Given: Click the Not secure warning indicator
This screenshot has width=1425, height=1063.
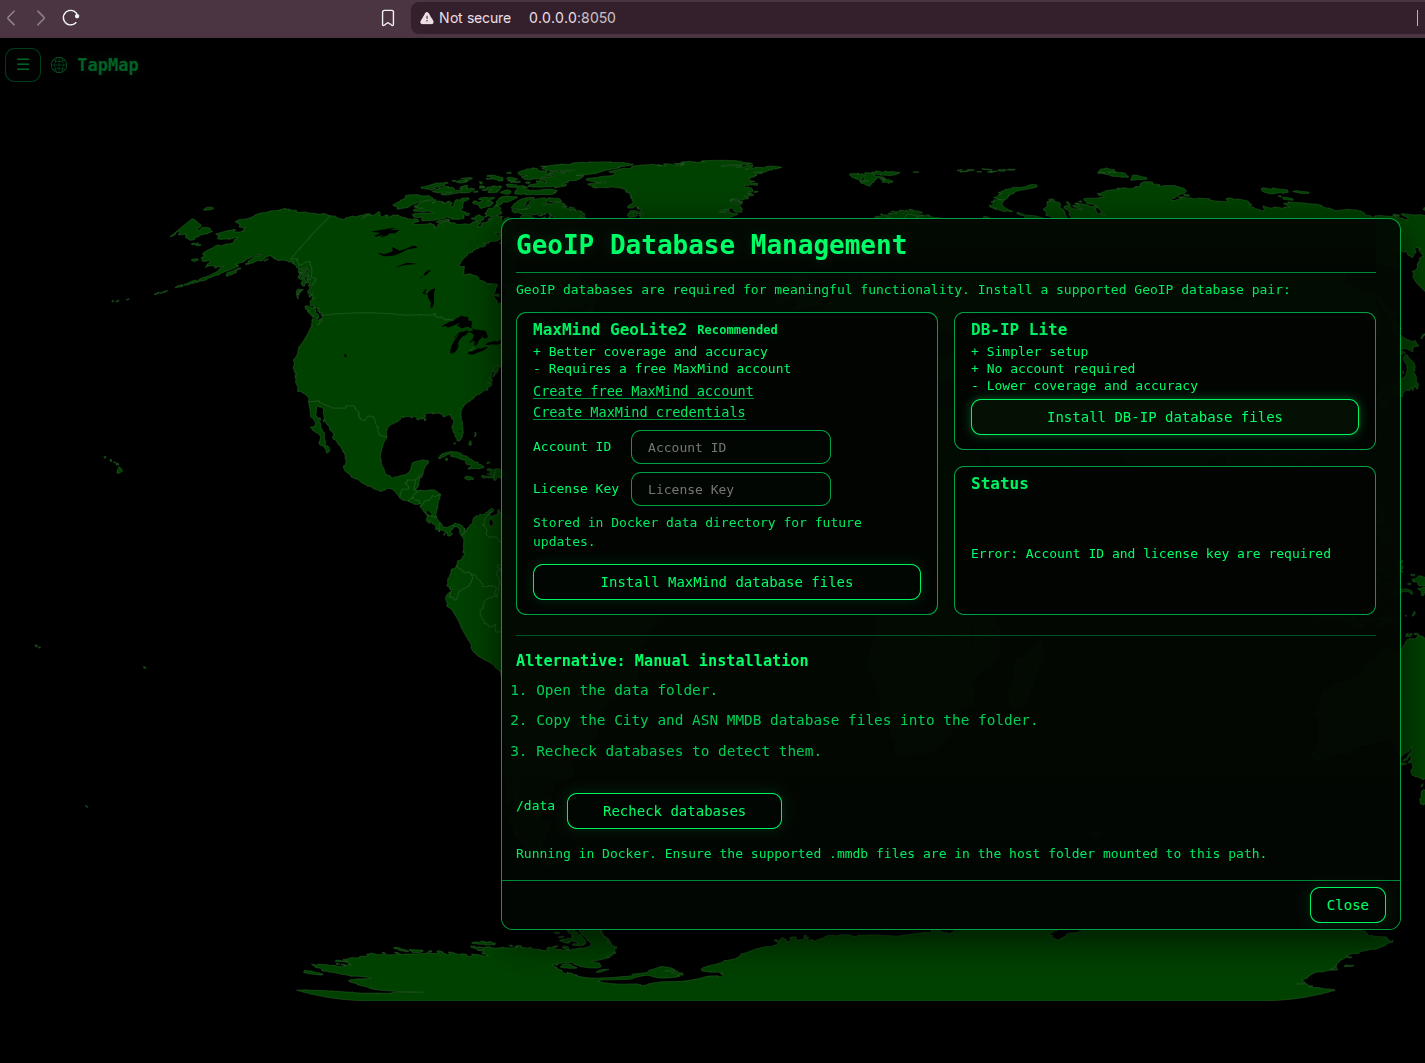Looking at the screenshot, I should tap(466, 18).
